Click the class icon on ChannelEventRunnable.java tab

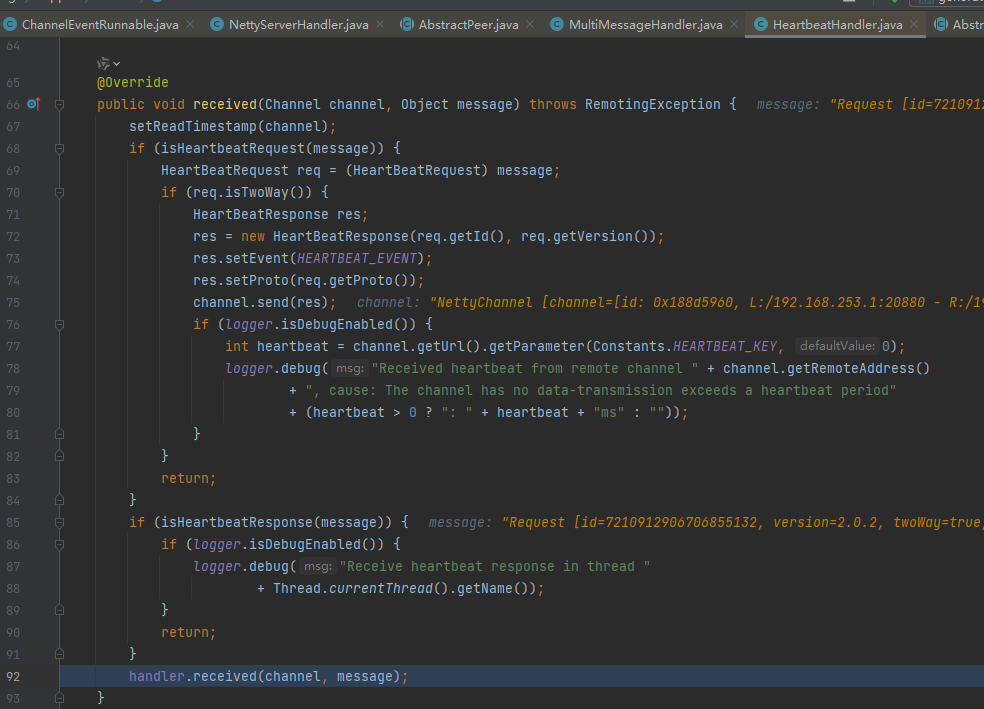9,24
